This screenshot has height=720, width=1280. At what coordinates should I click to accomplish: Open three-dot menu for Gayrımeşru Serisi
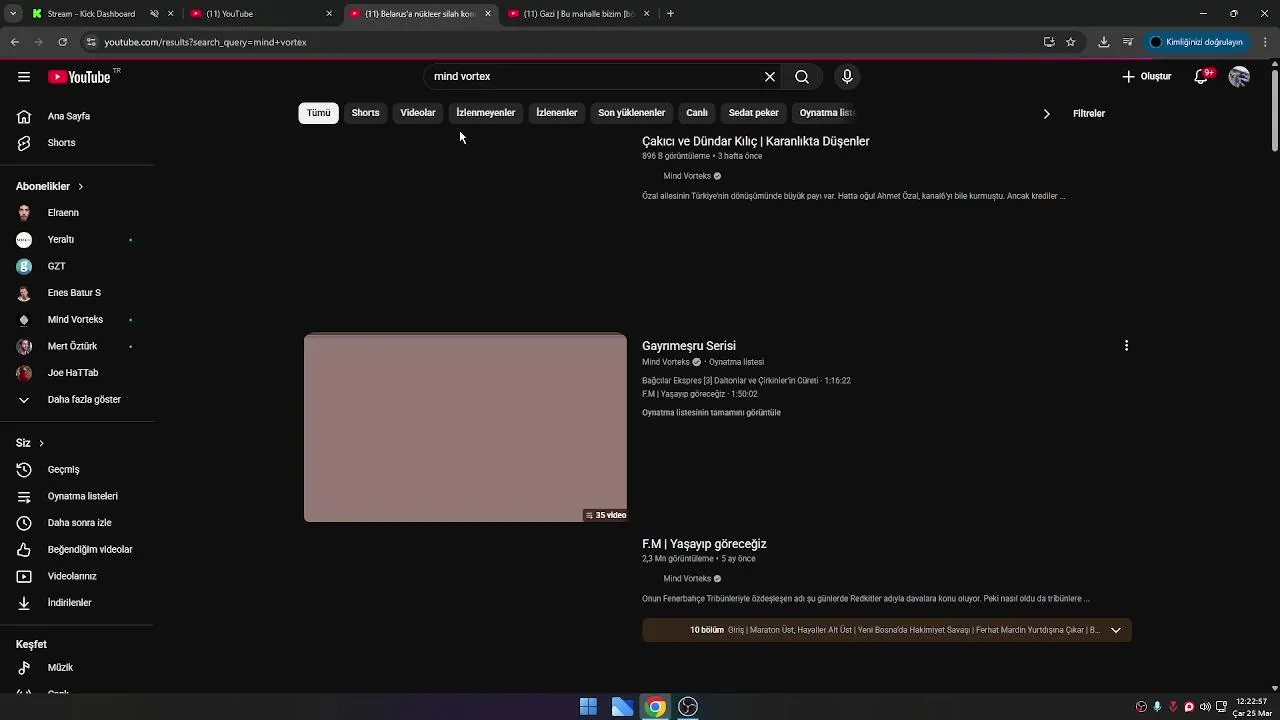click(x=1126, y=346)
